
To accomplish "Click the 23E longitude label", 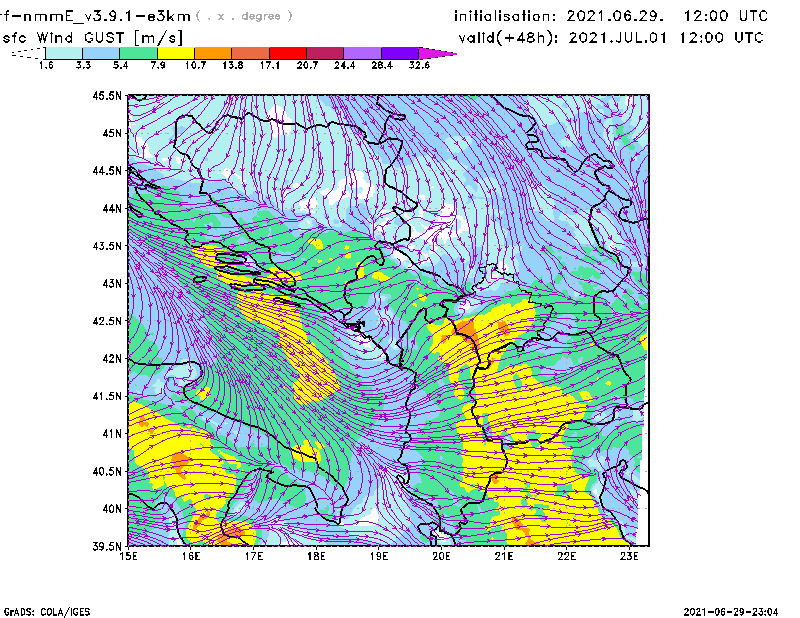I will click(x=629, y=556).
